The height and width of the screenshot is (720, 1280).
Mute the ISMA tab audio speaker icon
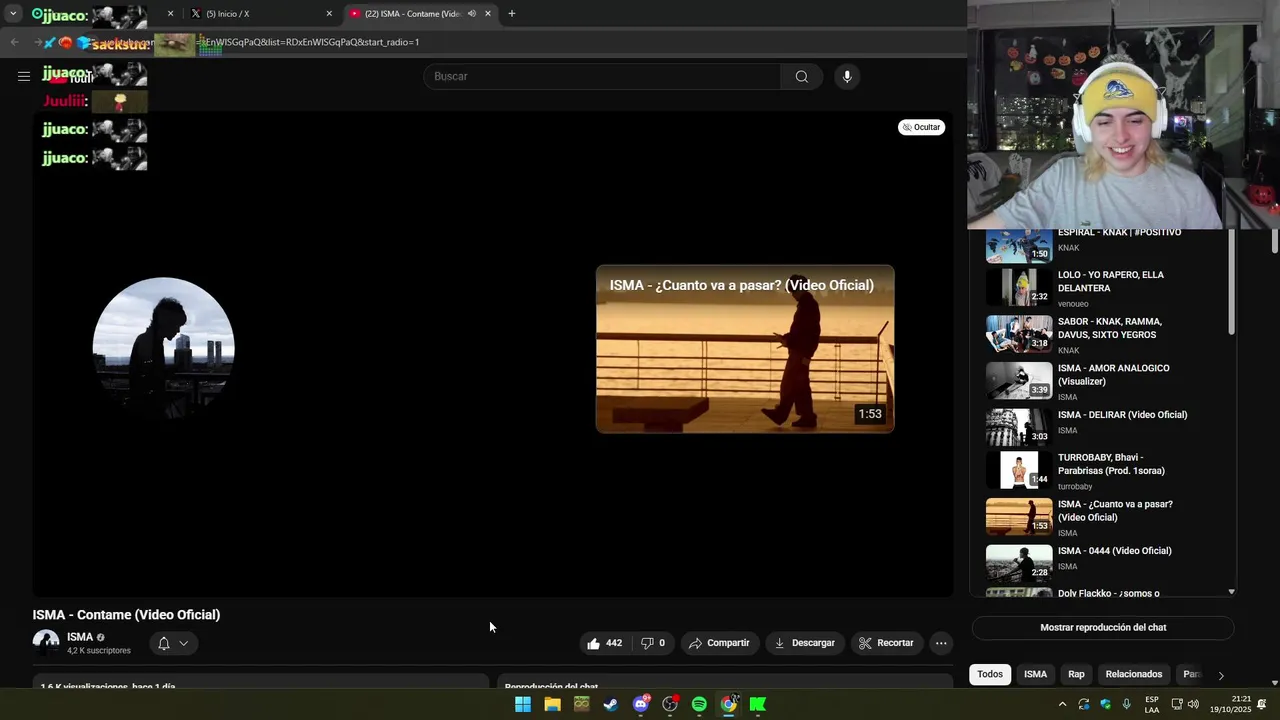point(472,14)
